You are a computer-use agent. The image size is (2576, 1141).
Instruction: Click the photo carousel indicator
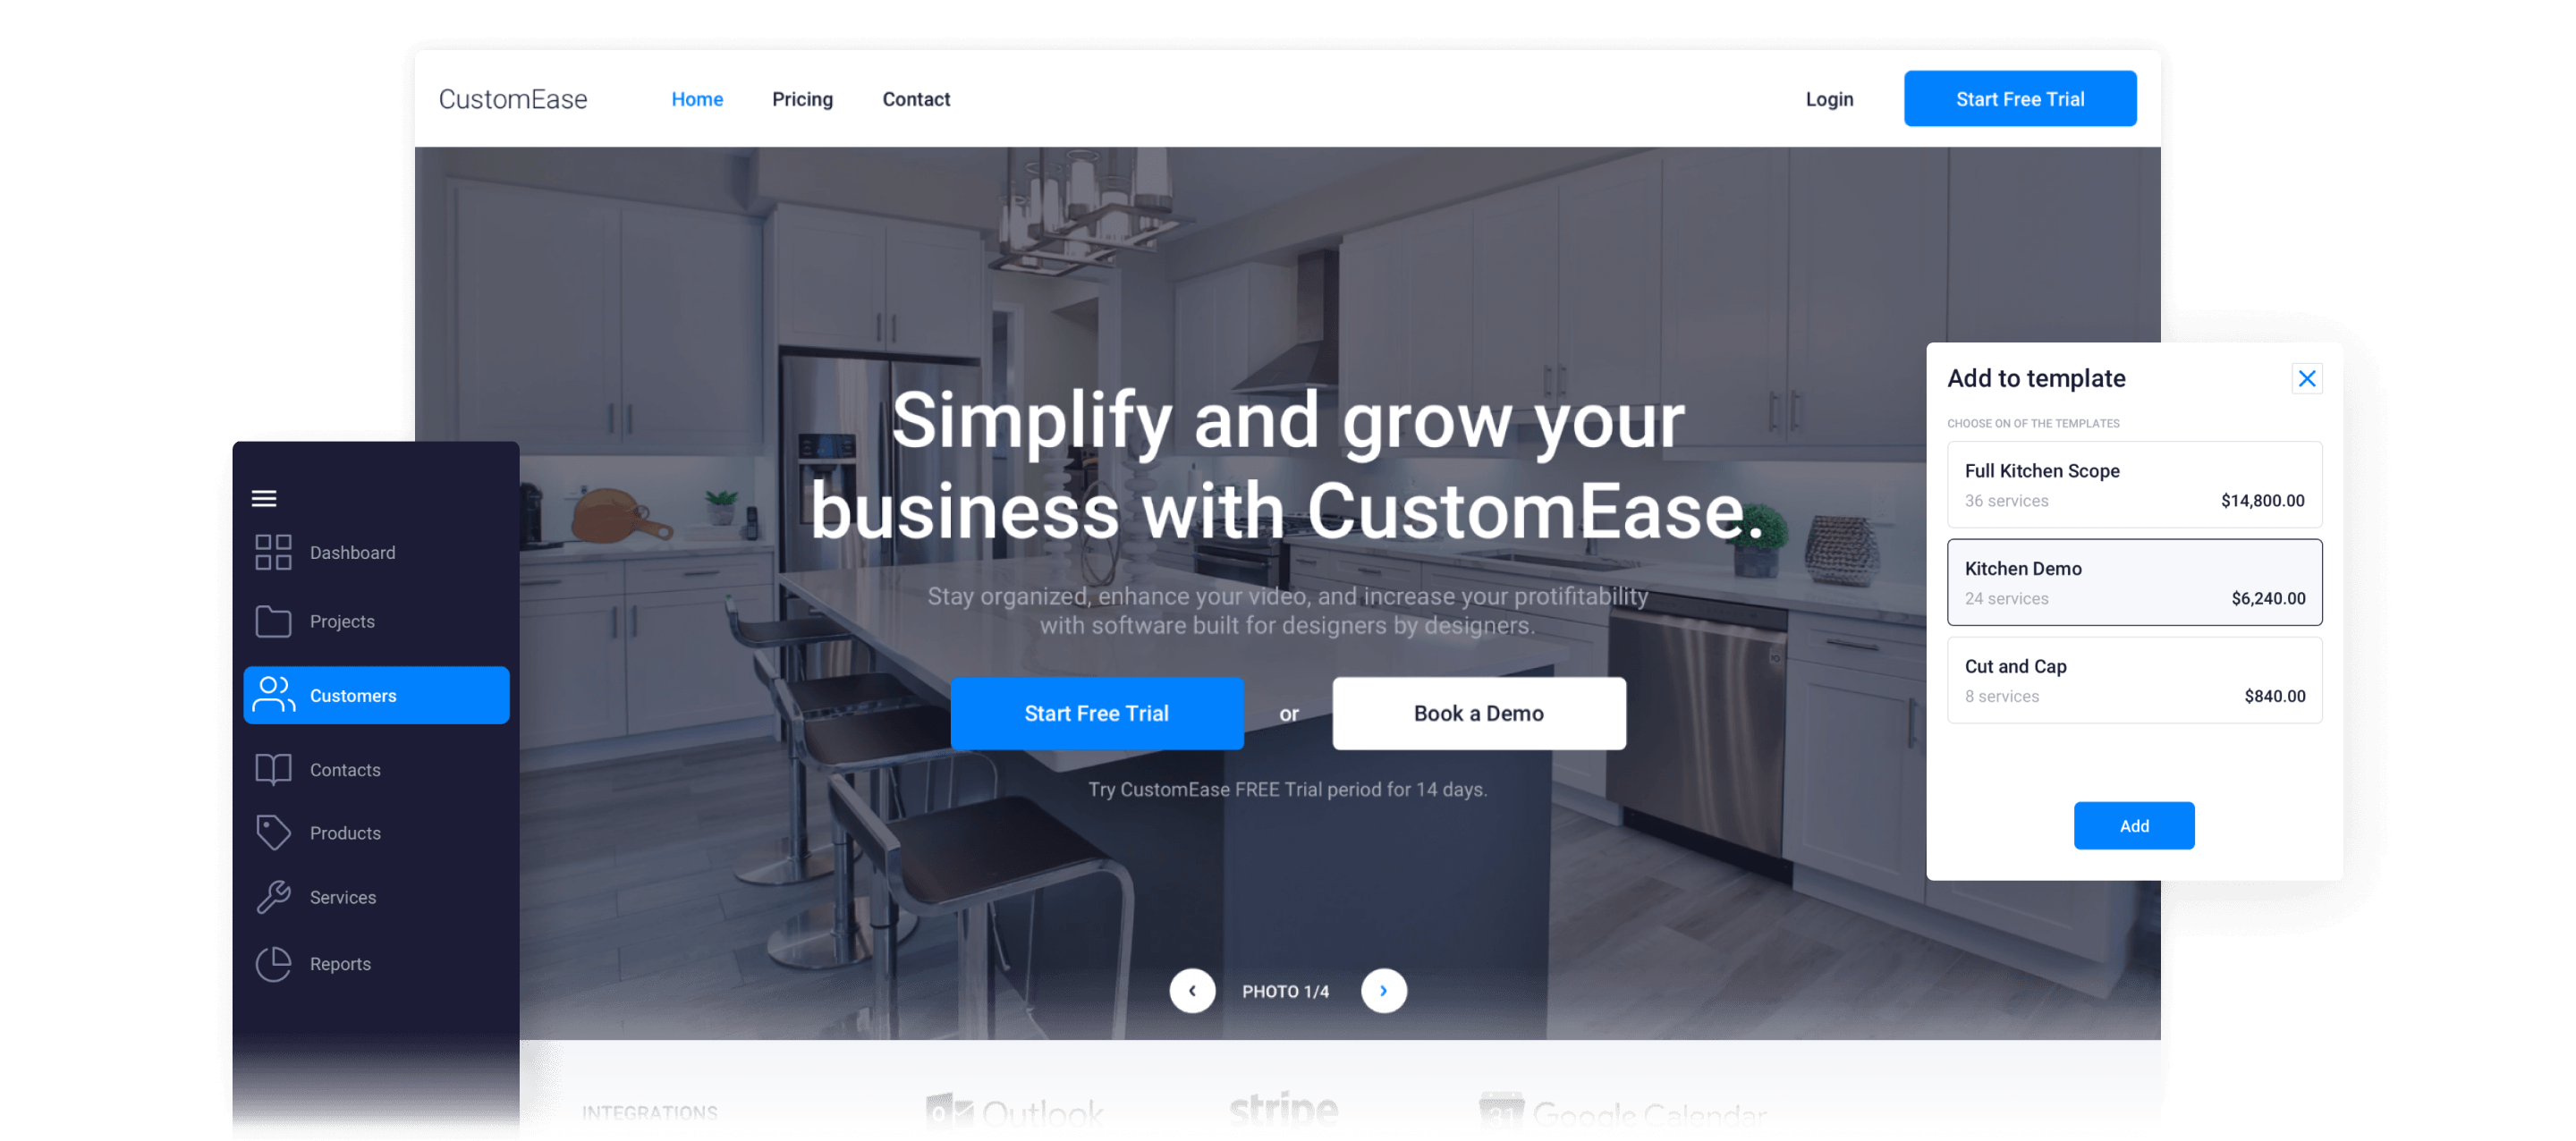pyautogui.click(x=1288, y=988)
